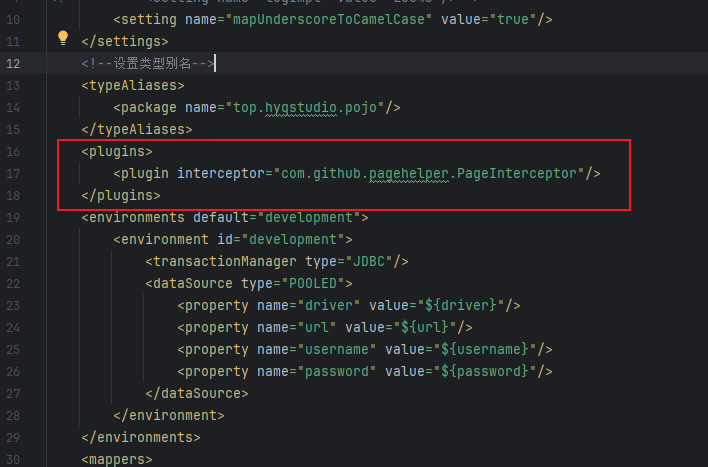Click the mapUnderscoreToCamelCase attribute value

coord(328,19)
